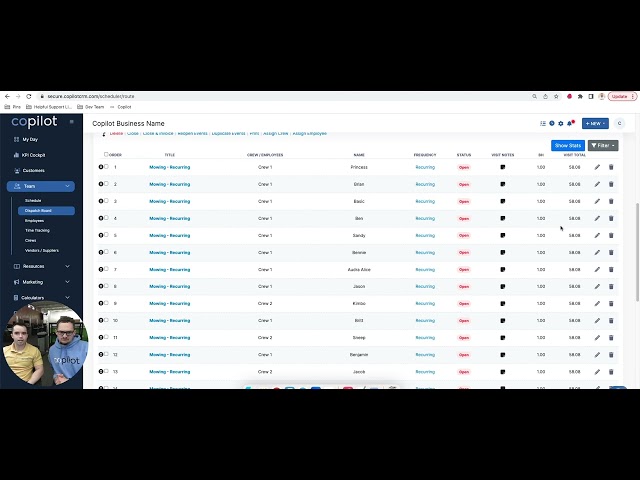640x480 pixels.
Task: Check the checkbox for order 1
Action: pyautogui.click(x=106, y=166)
